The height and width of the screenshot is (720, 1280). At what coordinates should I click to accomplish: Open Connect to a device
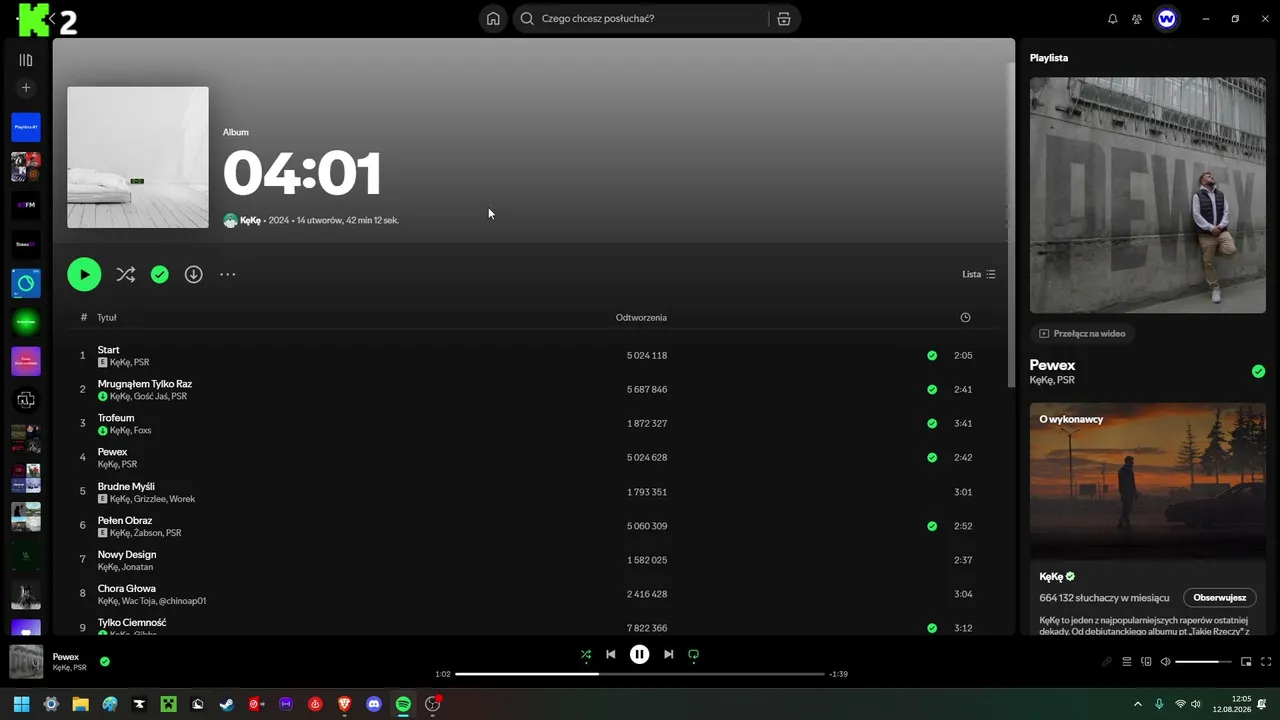(1147, 662)
